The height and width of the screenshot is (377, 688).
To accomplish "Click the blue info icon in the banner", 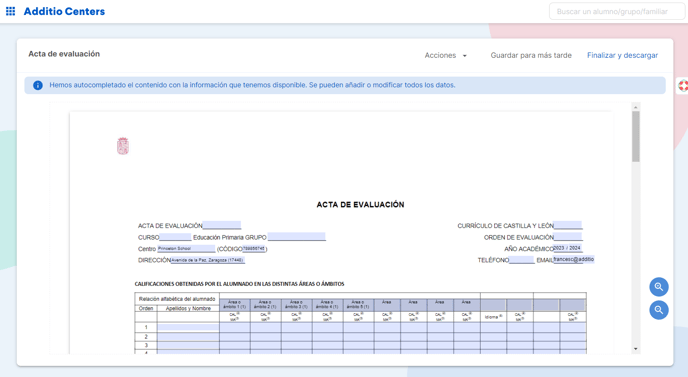I will coord(38,85).
